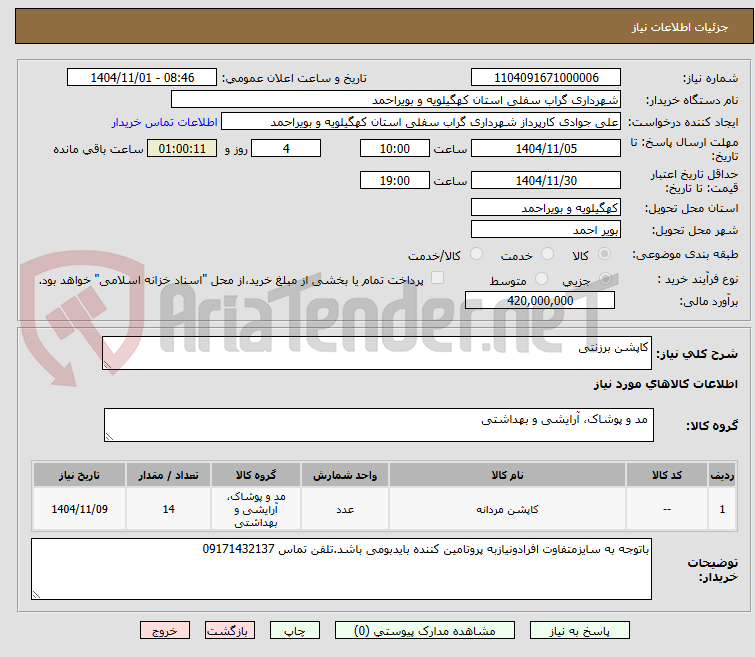This screenshot has height=657, width=755.
Task: Select the 'خدمت' radio button
Action: (x=547, y=254)
